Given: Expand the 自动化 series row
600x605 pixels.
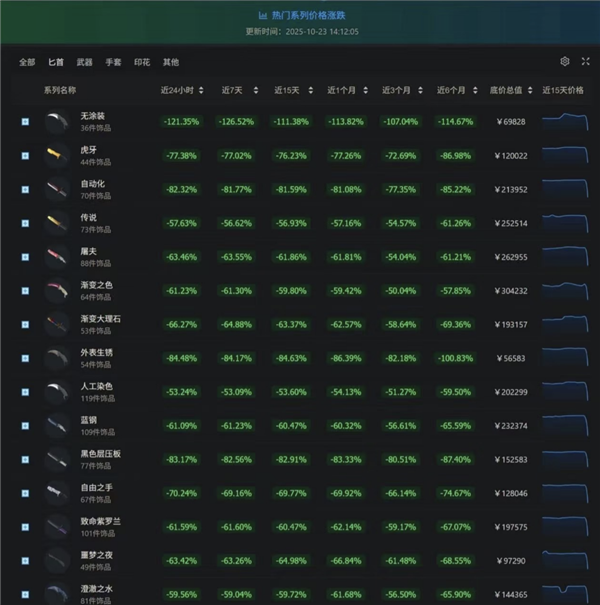Looking at the screenshot, I should [25, 190].
